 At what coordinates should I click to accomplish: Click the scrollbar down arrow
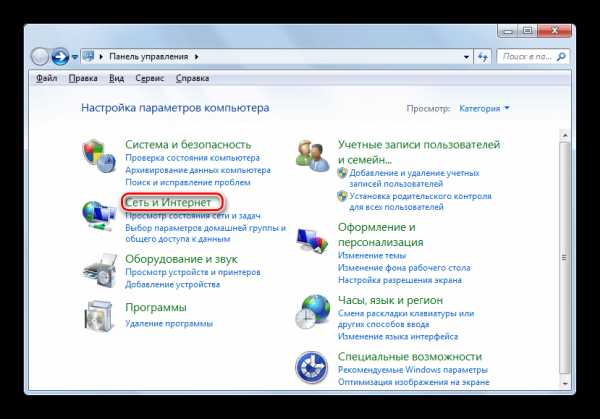click(x=564, y=382)
